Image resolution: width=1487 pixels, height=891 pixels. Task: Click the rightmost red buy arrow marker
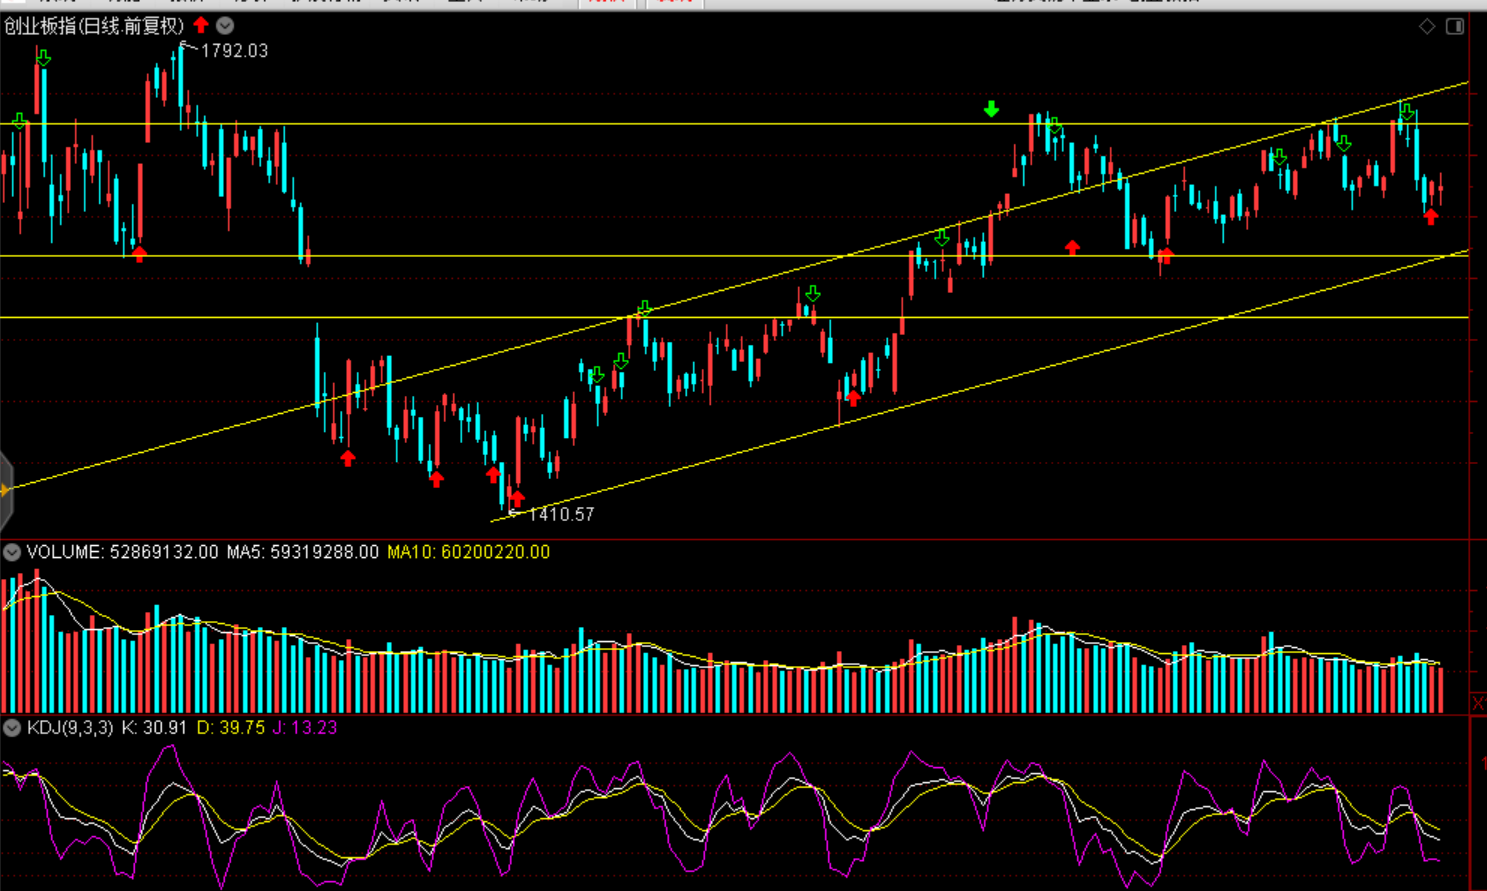[1431, 216]
